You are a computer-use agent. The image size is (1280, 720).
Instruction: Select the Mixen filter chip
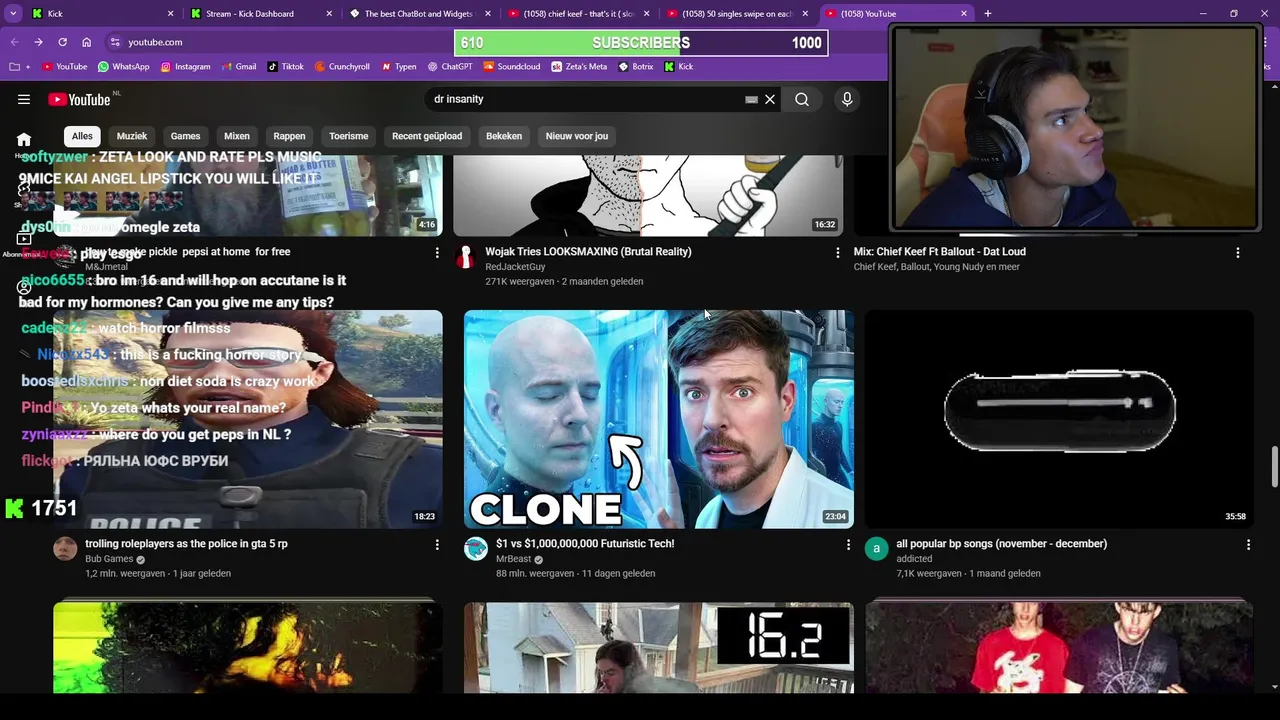[237, 136]
